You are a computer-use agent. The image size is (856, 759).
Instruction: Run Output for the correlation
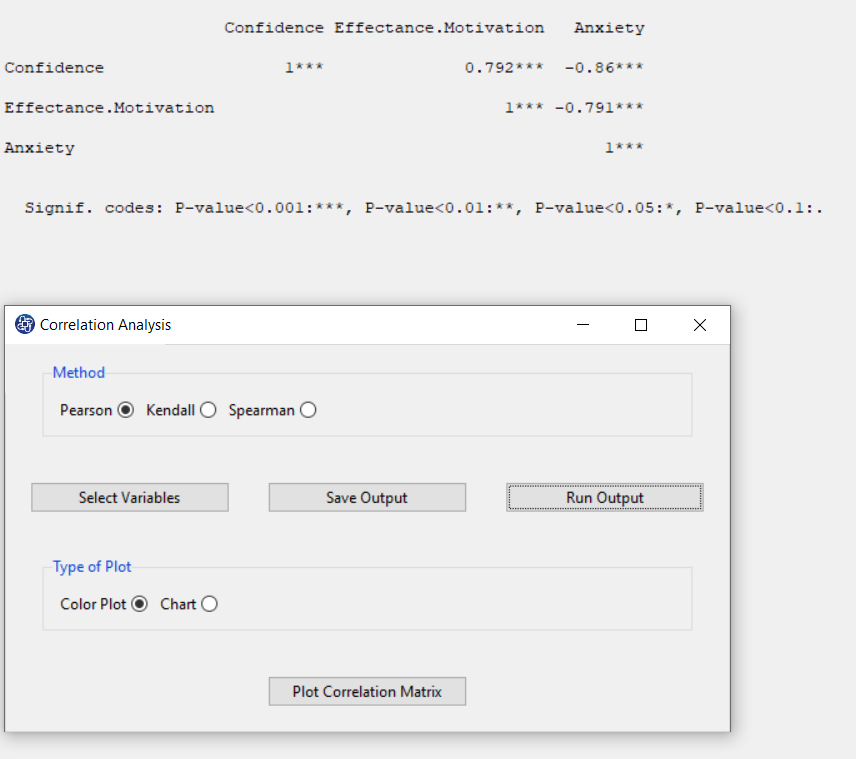pyautogui.click(x=605, y=497)
